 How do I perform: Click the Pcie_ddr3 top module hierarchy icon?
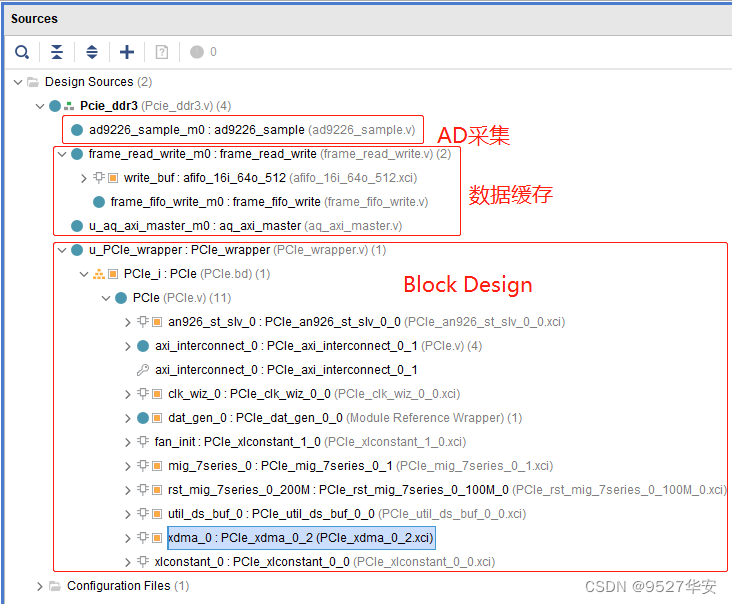[69, 106]
